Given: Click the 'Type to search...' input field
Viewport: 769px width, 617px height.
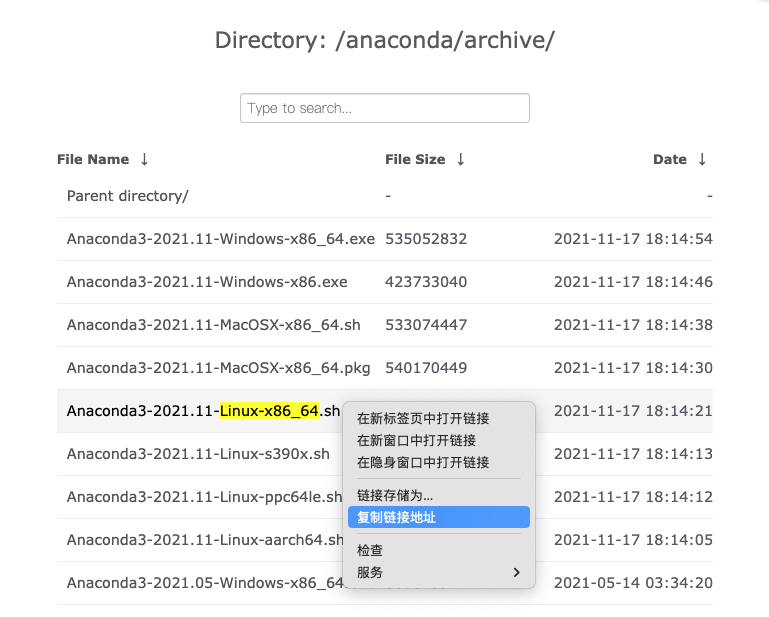Looking at the screenshot, I should point(384,108).
